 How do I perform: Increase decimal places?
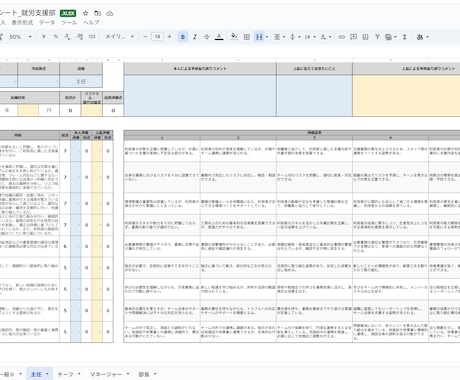[x=80, y=37]
